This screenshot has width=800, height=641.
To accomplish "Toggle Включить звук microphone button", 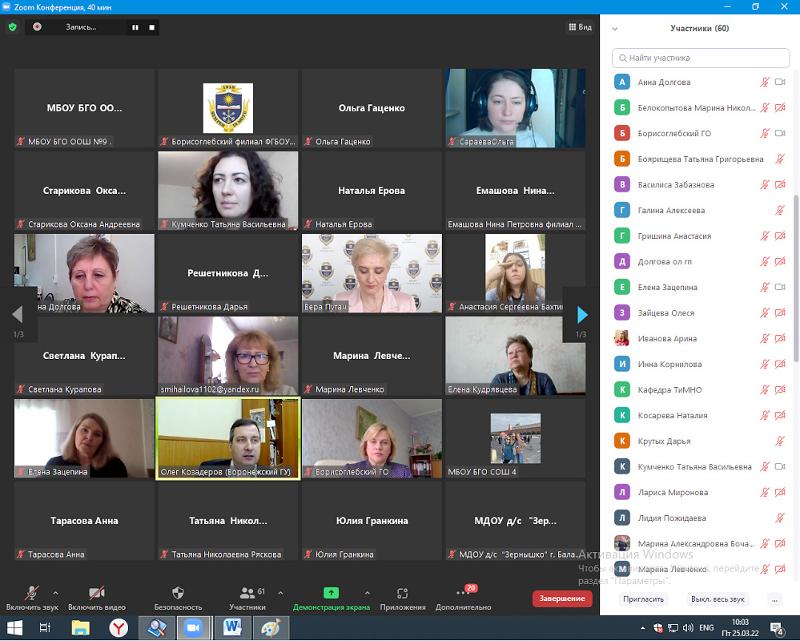I will pyautogui.click(x=31, y=592).
